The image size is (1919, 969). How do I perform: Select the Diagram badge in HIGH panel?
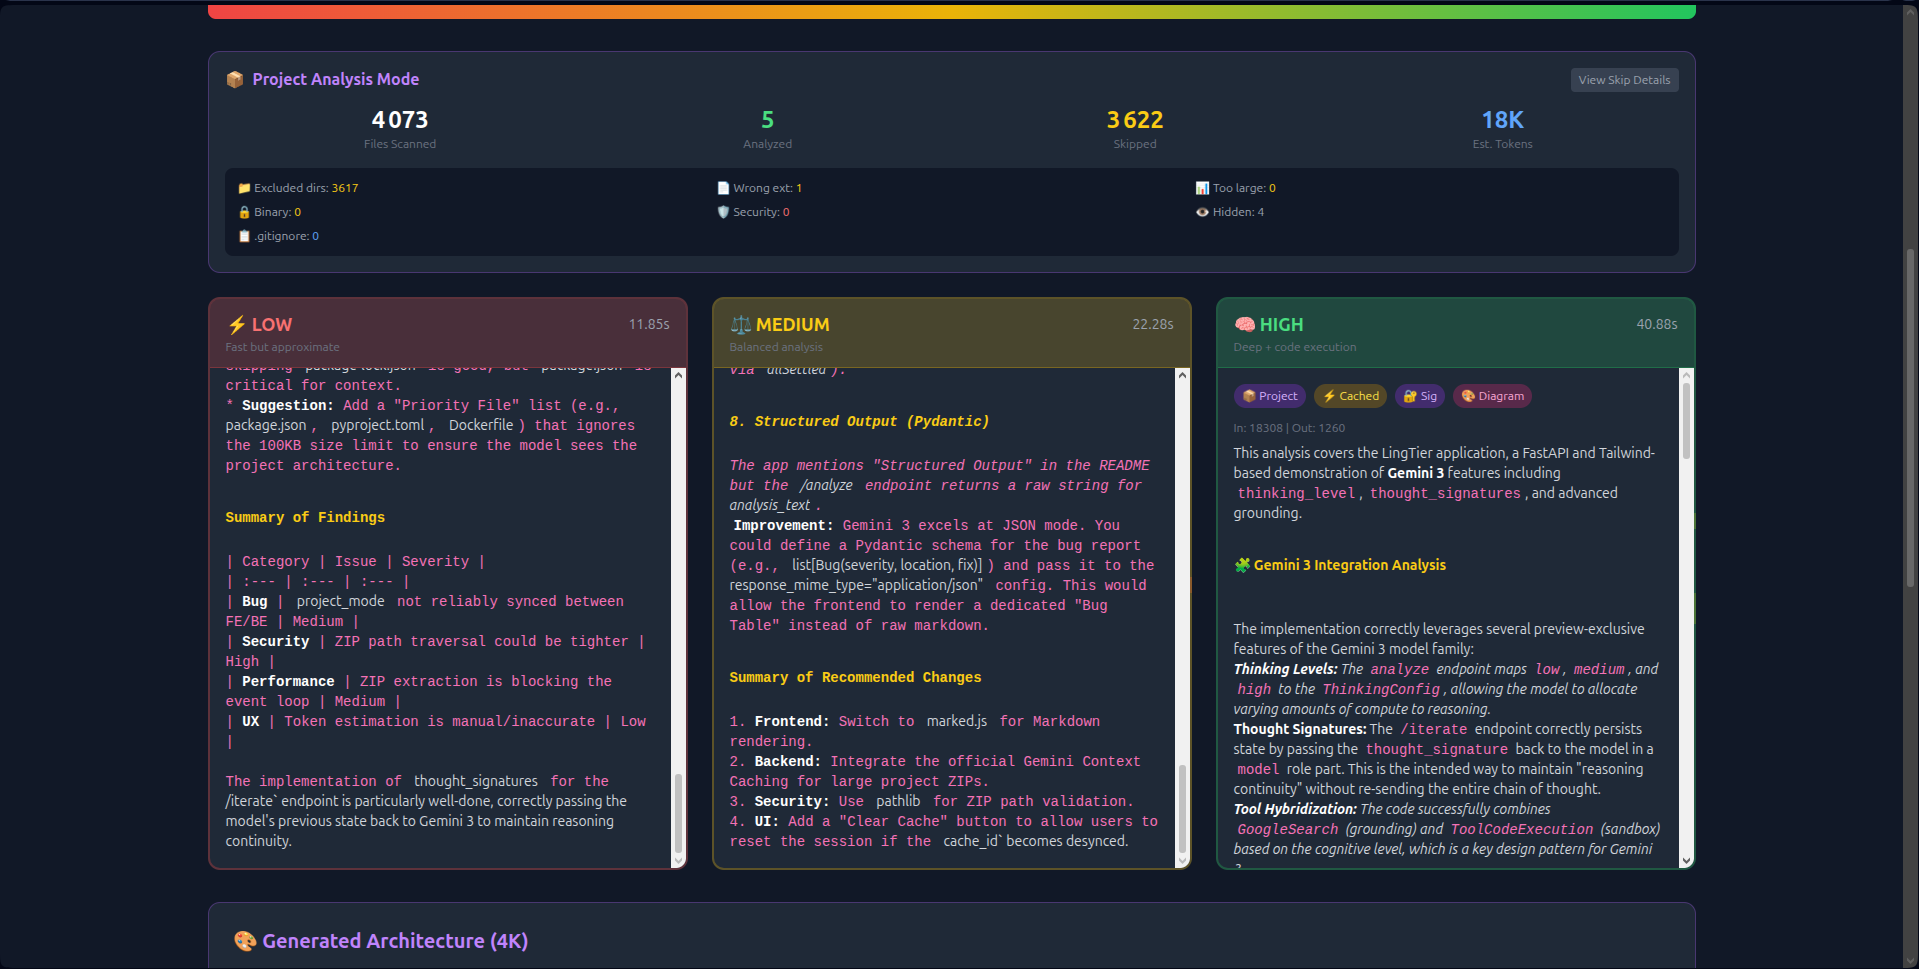coord(1492,396)
